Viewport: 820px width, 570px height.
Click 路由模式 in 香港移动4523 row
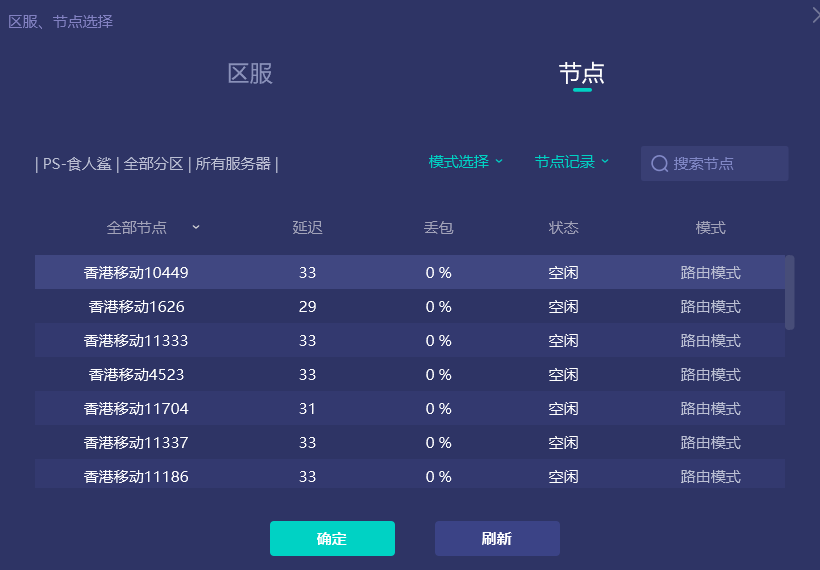710,374
